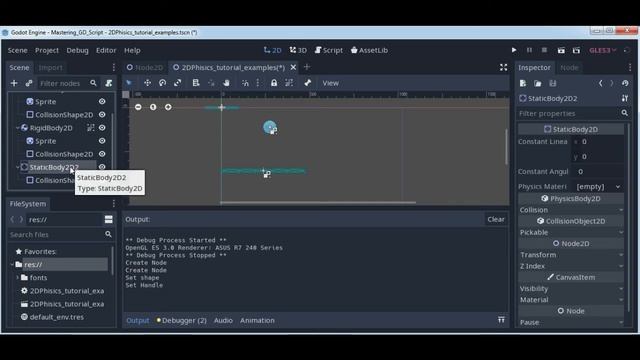This screenshot has height=360, width=640.
Task: Expand the Visibility section
Action: (x=571, y=289)
